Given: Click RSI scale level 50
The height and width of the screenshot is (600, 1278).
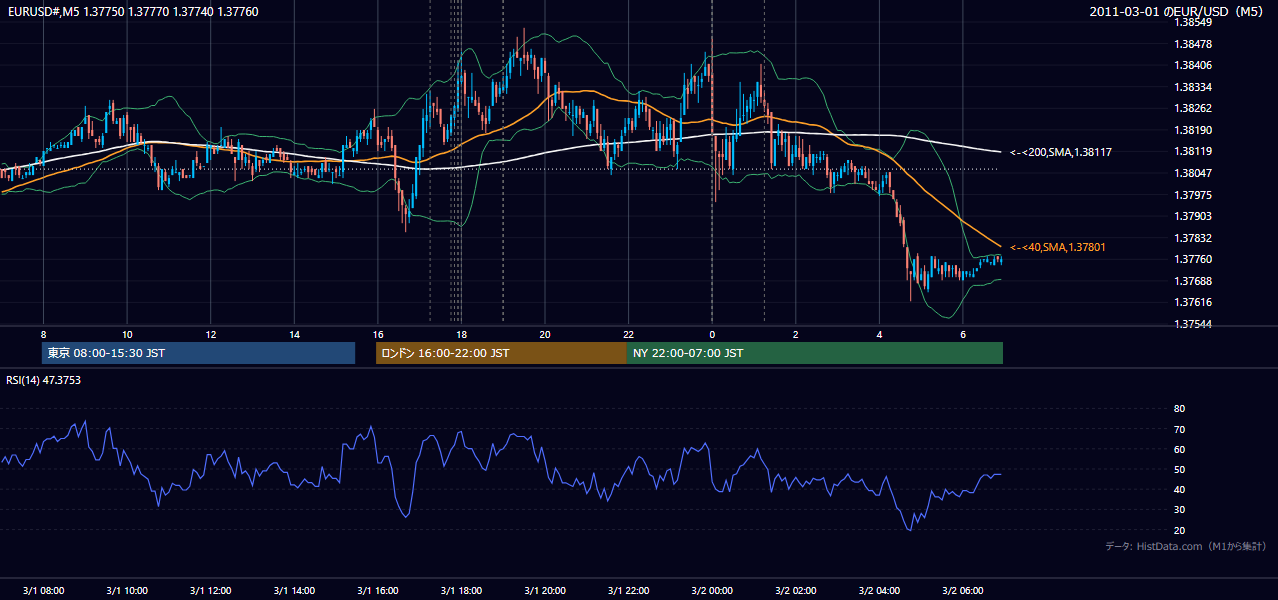Looking at the screenshot, I should pos(1179,469).
